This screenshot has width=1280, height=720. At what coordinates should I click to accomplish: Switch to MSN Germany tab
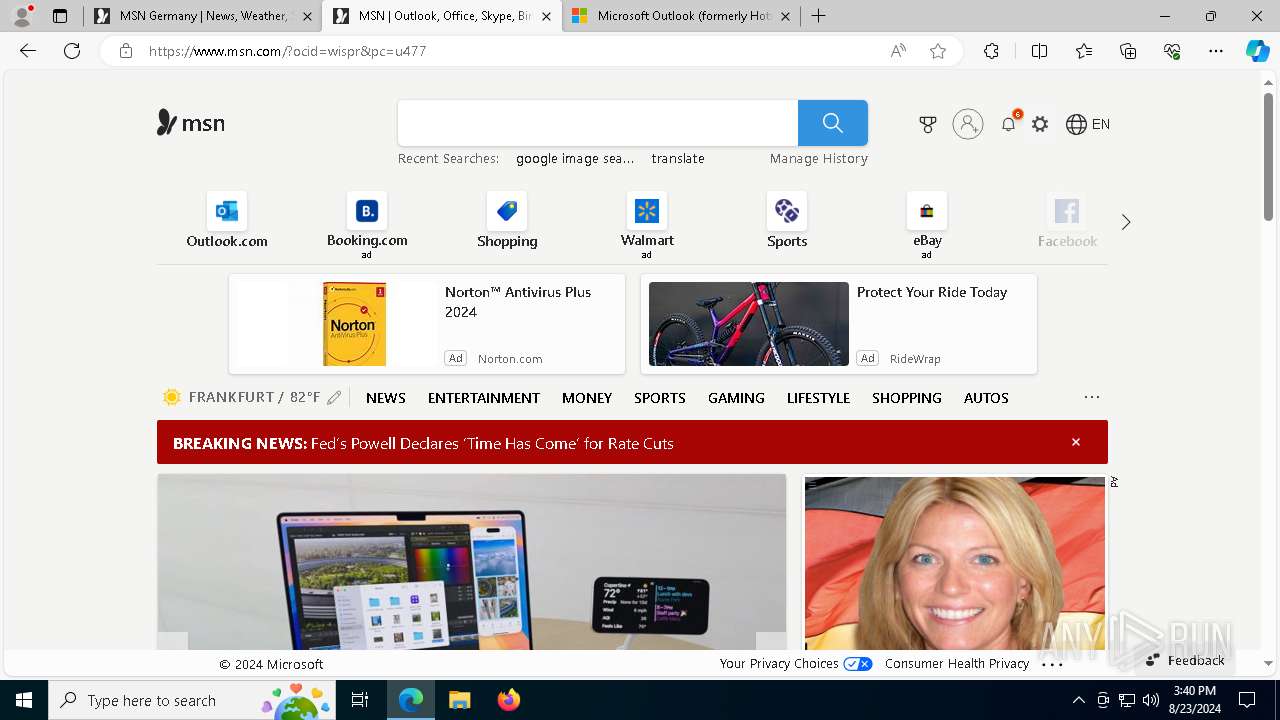(203, 16)
